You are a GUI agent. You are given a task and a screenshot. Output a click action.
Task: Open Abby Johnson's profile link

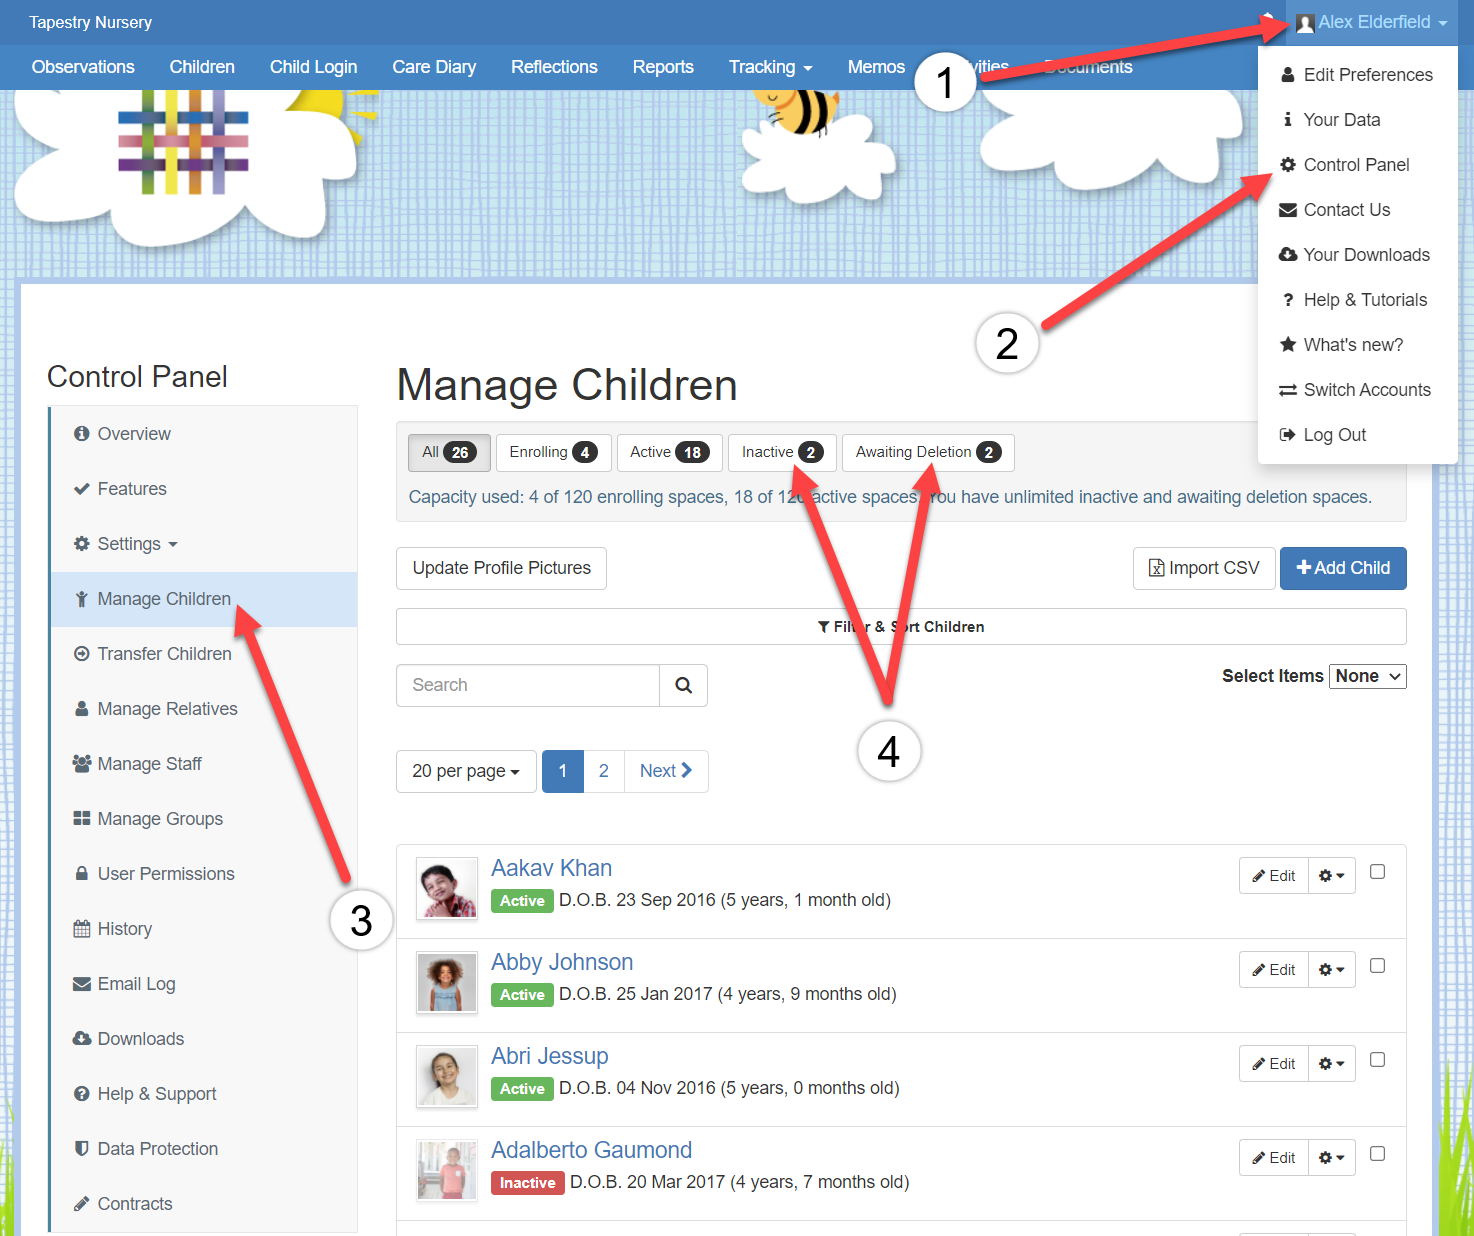click(562, 962)
